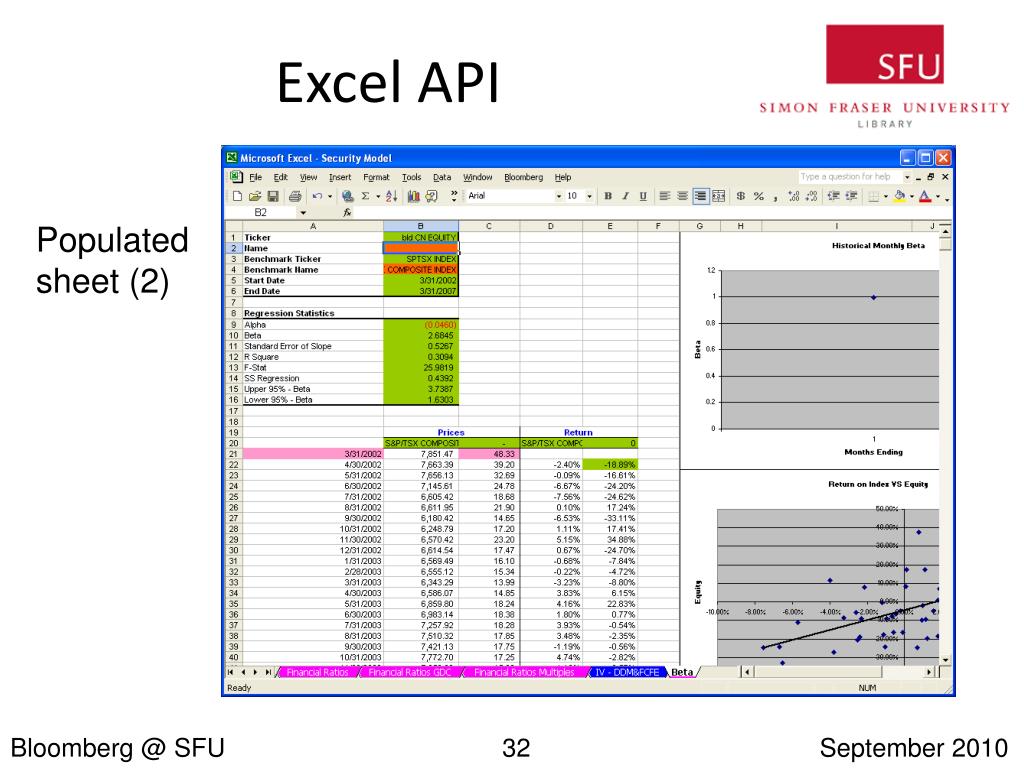The width and height of the screenshot is (1024, 768).
Task: Switch to the Financial Ratios GDC sheet tab
Action: (409, 672)
